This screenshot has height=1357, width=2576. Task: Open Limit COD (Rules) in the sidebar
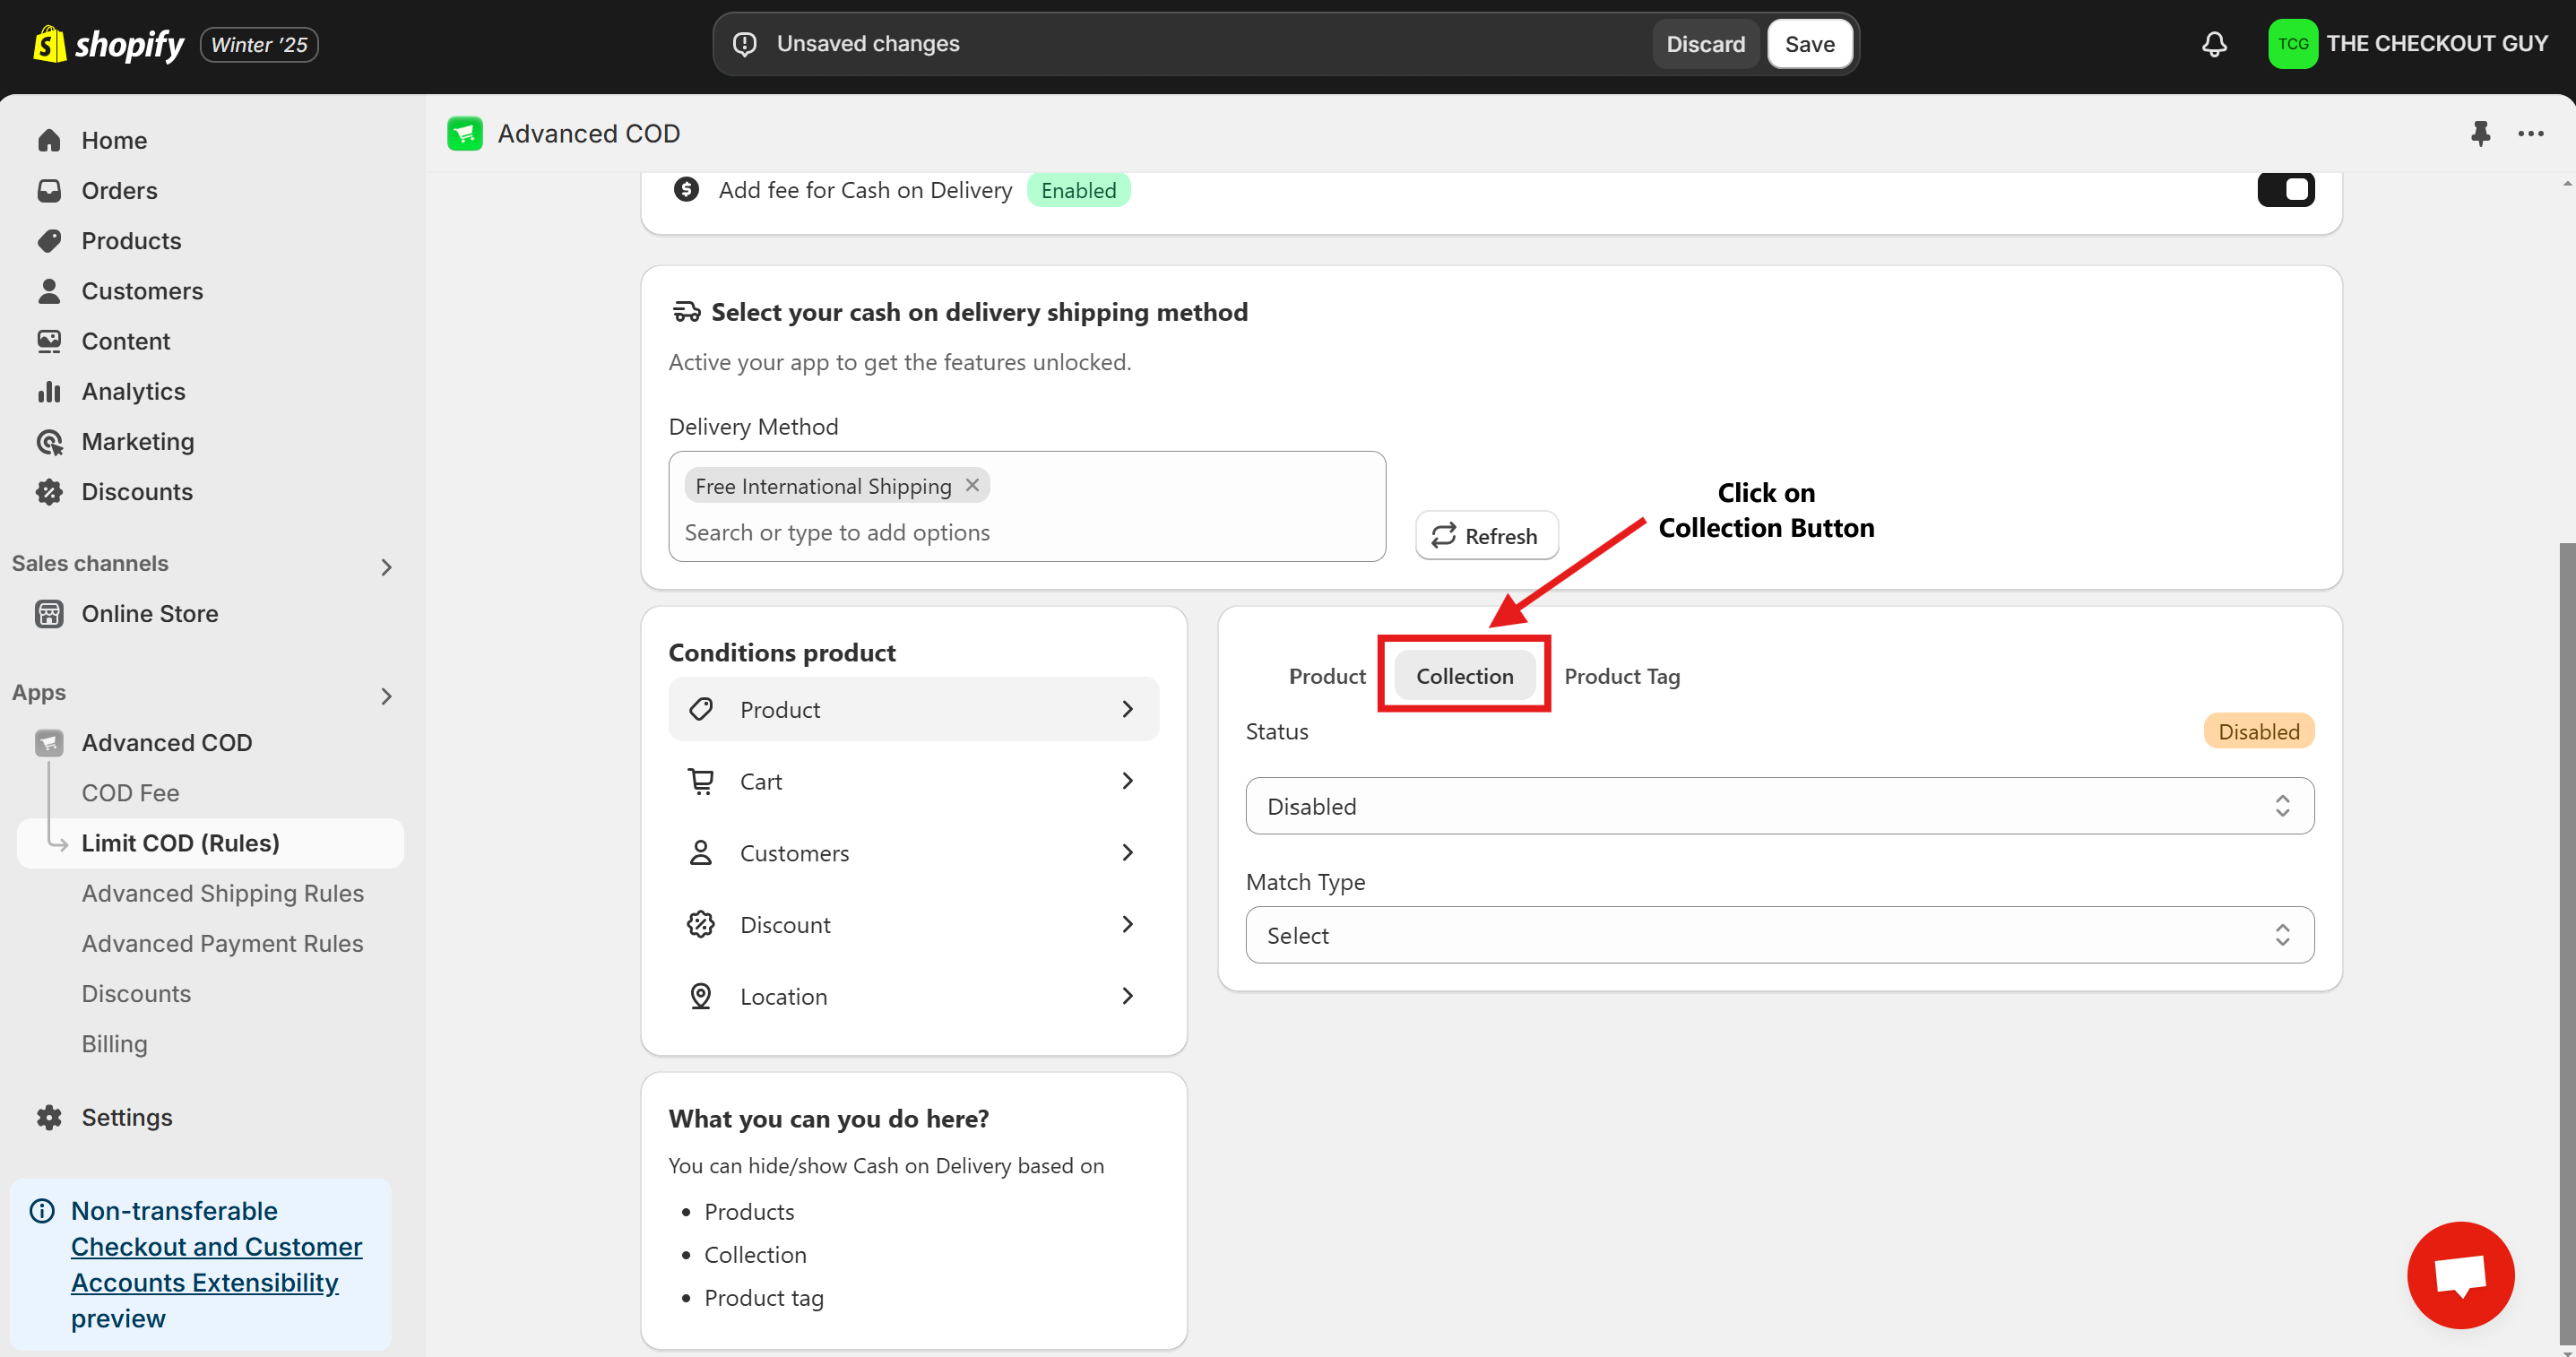pos(210,843)
